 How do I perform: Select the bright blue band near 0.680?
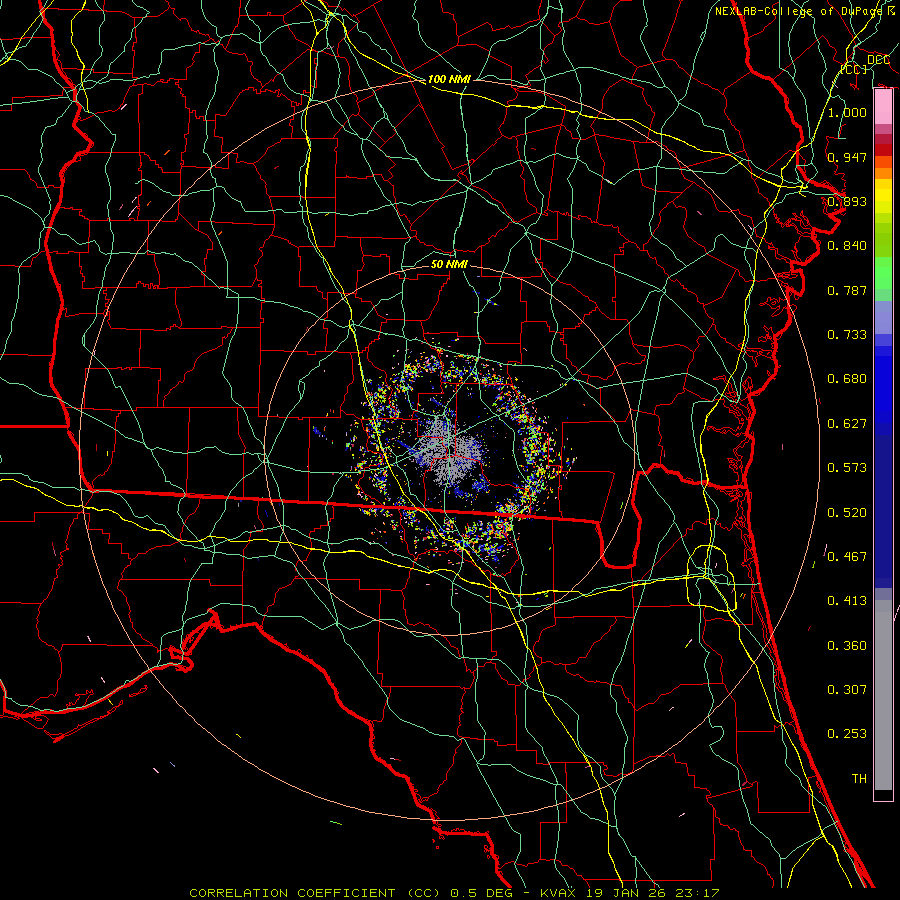tap(883, 380)
